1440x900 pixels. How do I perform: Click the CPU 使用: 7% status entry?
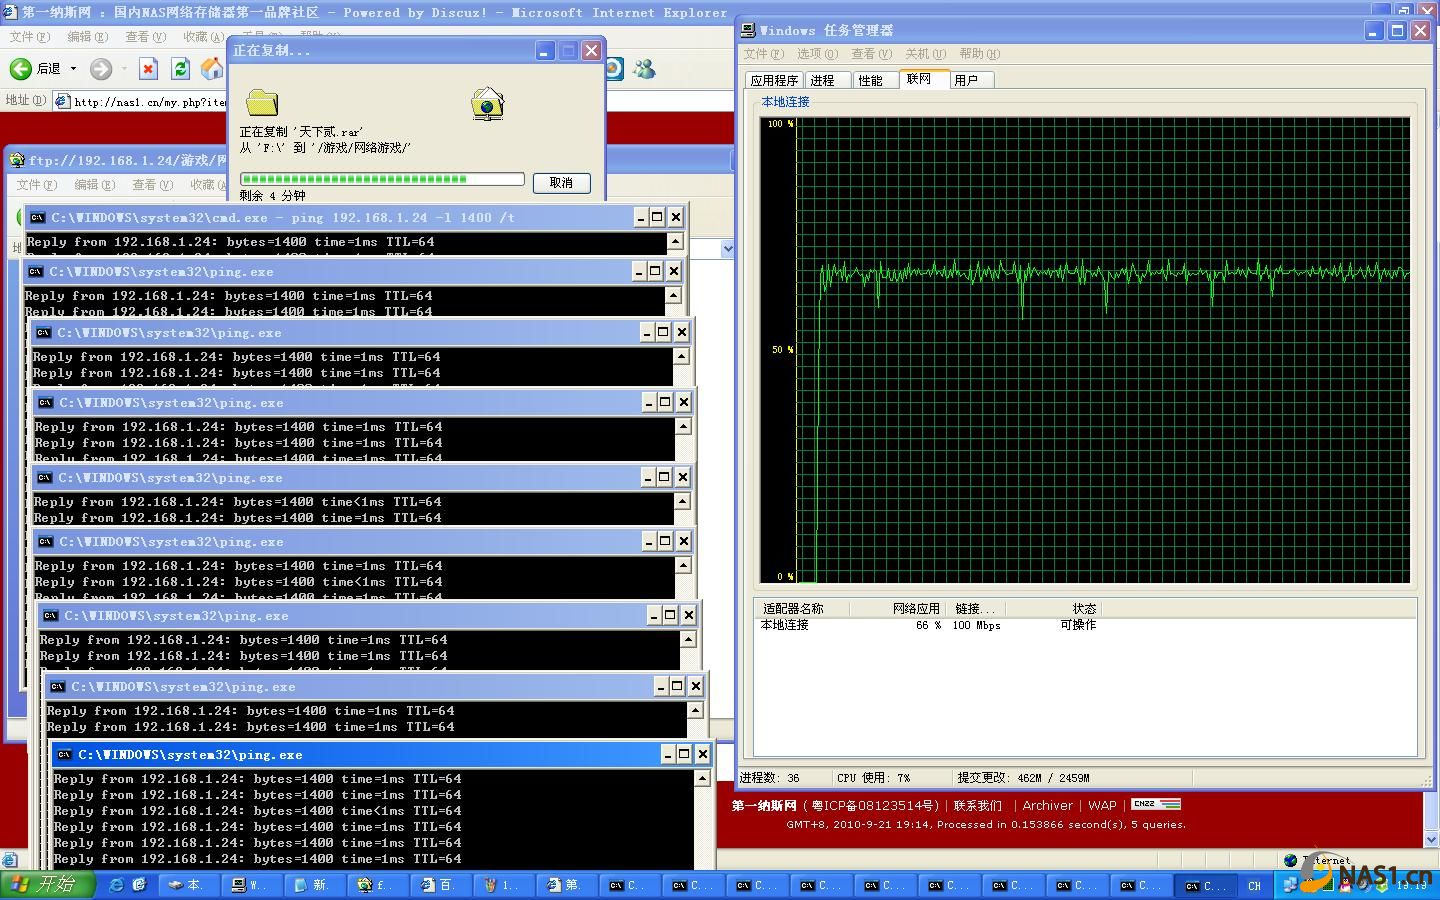pyautogui.click(x=874, y=778)
